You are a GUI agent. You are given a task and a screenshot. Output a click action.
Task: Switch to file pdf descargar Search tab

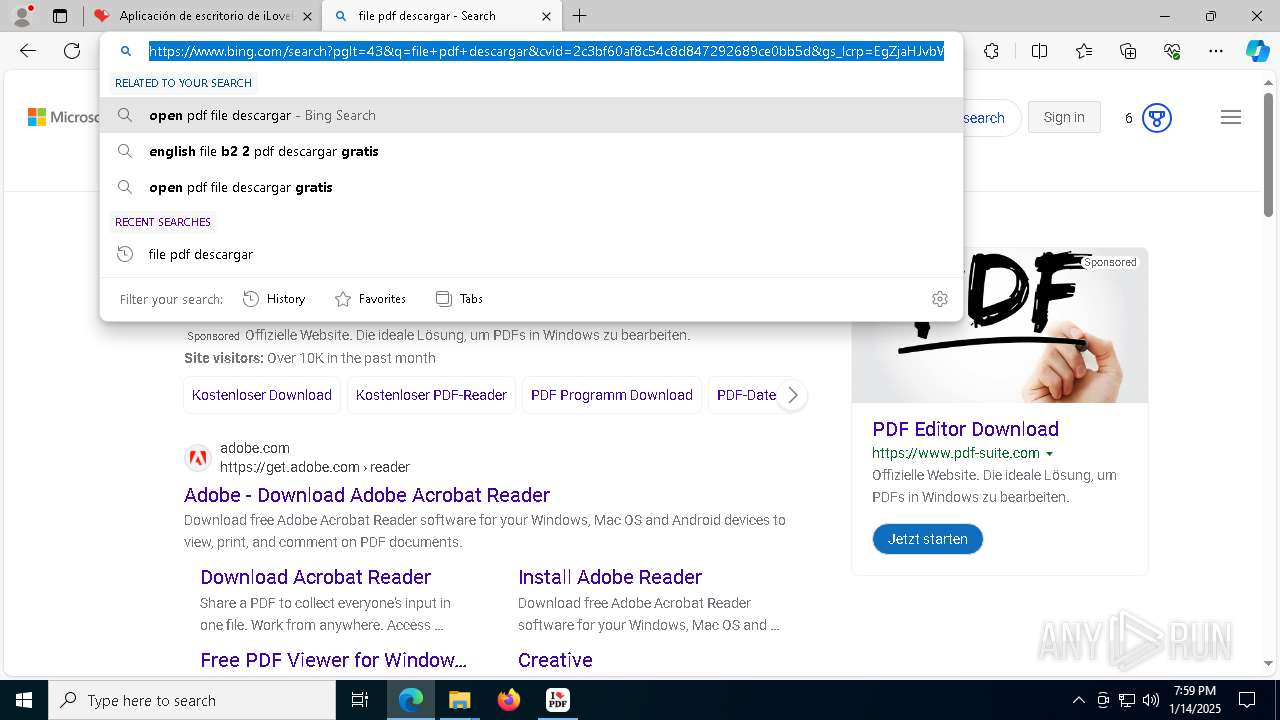click(441, 16)
